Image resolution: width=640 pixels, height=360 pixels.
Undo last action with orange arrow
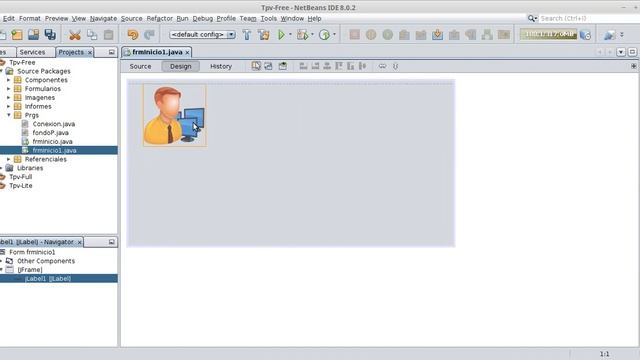click(133, 35)
